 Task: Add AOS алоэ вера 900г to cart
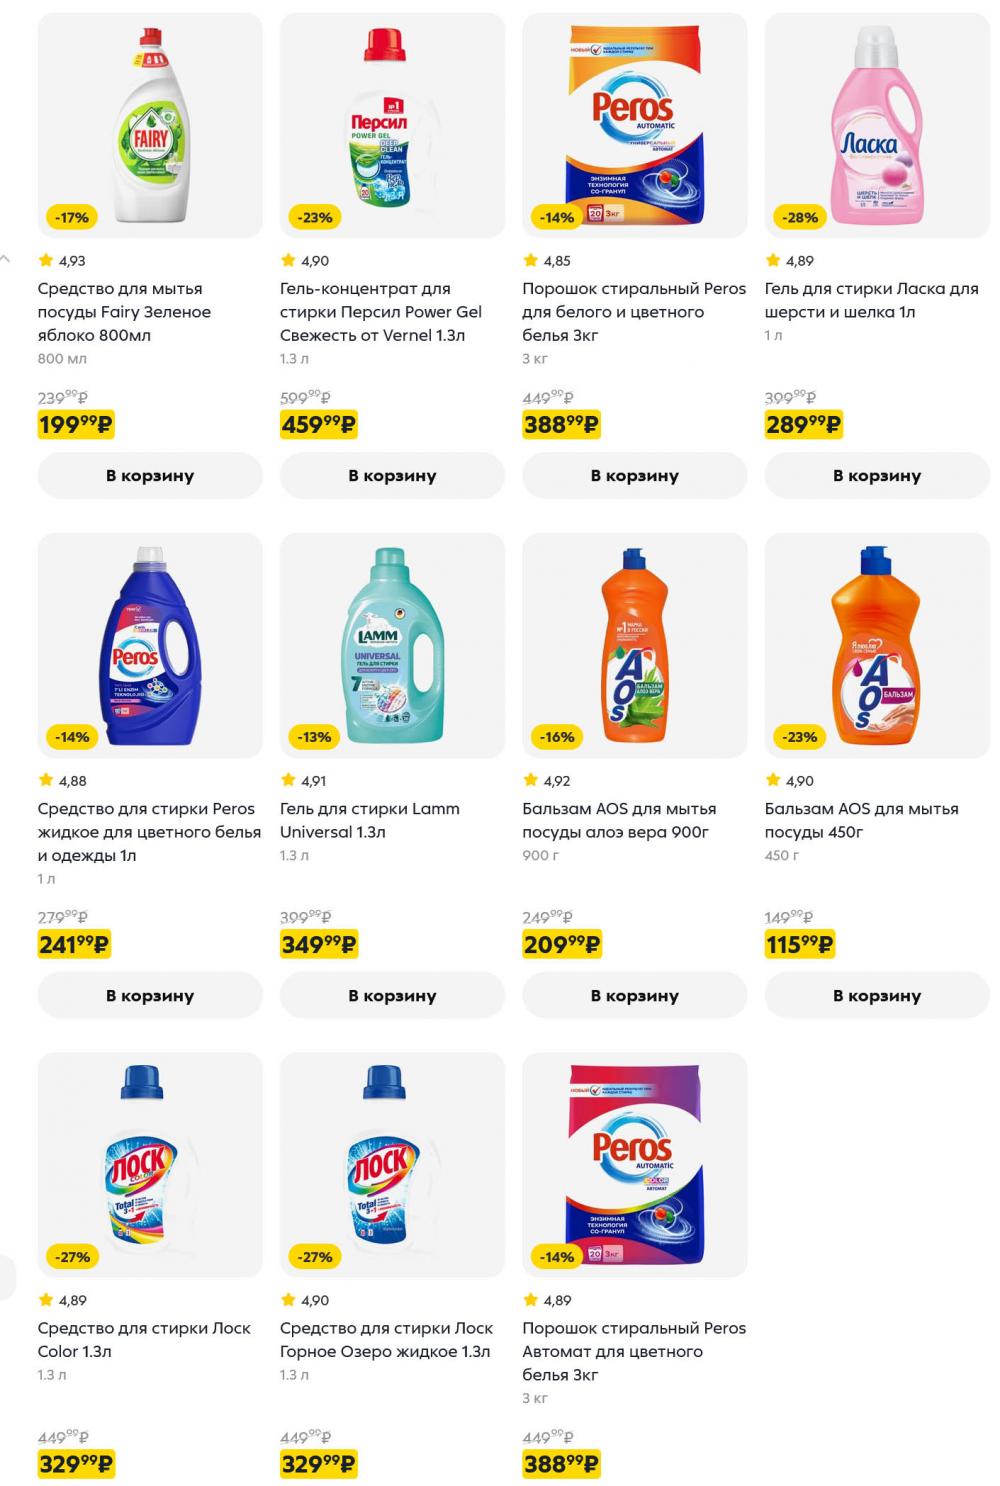coord(634,996)
